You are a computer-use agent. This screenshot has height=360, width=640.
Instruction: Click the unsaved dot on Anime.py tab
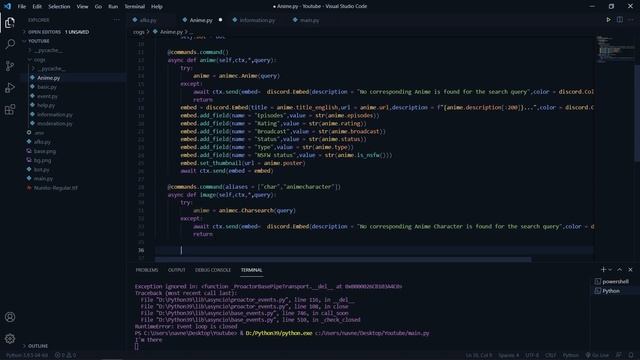click(x=220, y=20)
